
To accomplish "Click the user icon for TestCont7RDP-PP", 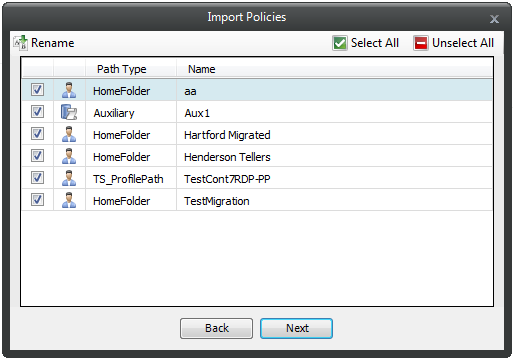I will 69,178.
